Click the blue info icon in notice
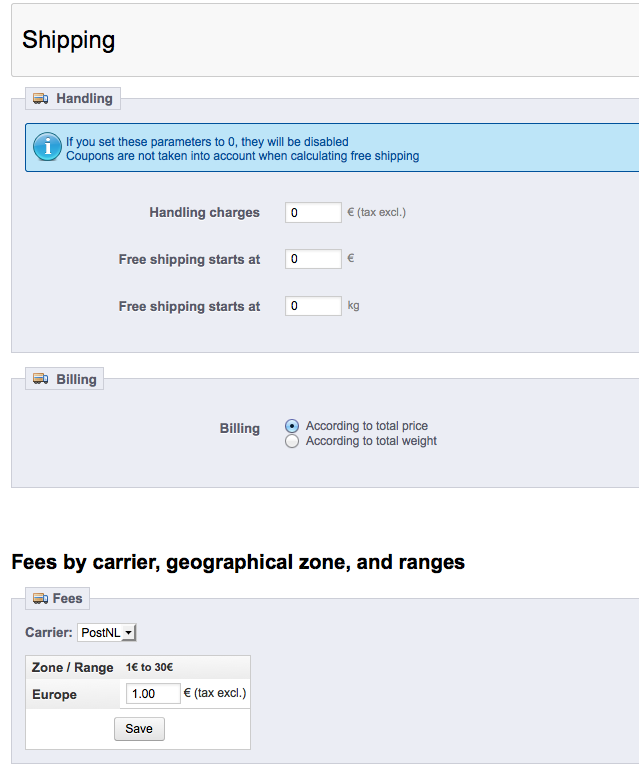 [47, 147]
